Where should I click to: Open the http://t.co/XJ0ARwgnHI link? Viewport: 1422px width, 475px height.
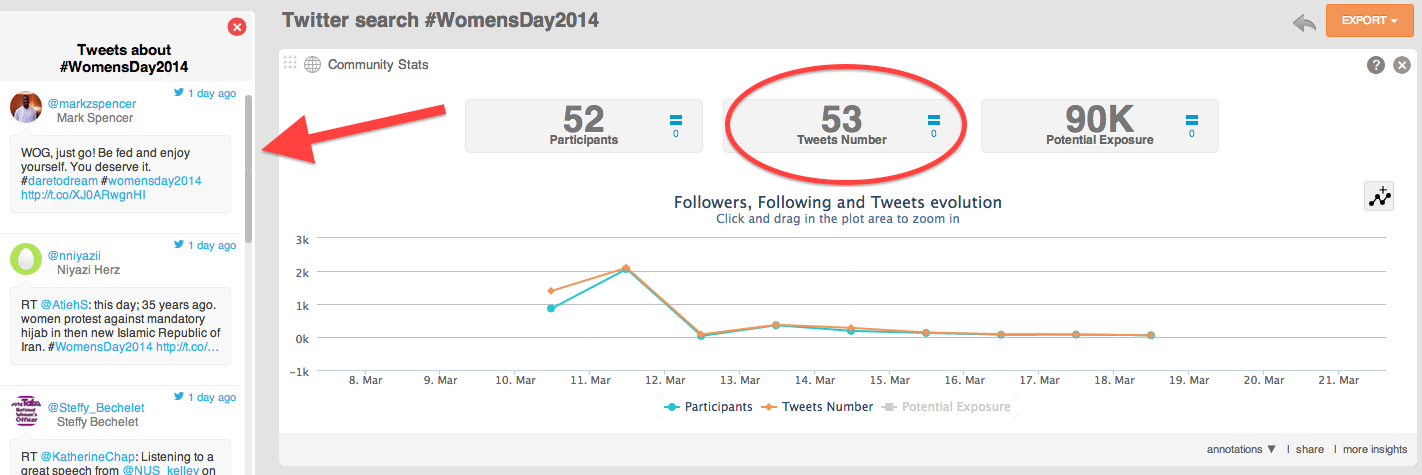tap(83, 195)
